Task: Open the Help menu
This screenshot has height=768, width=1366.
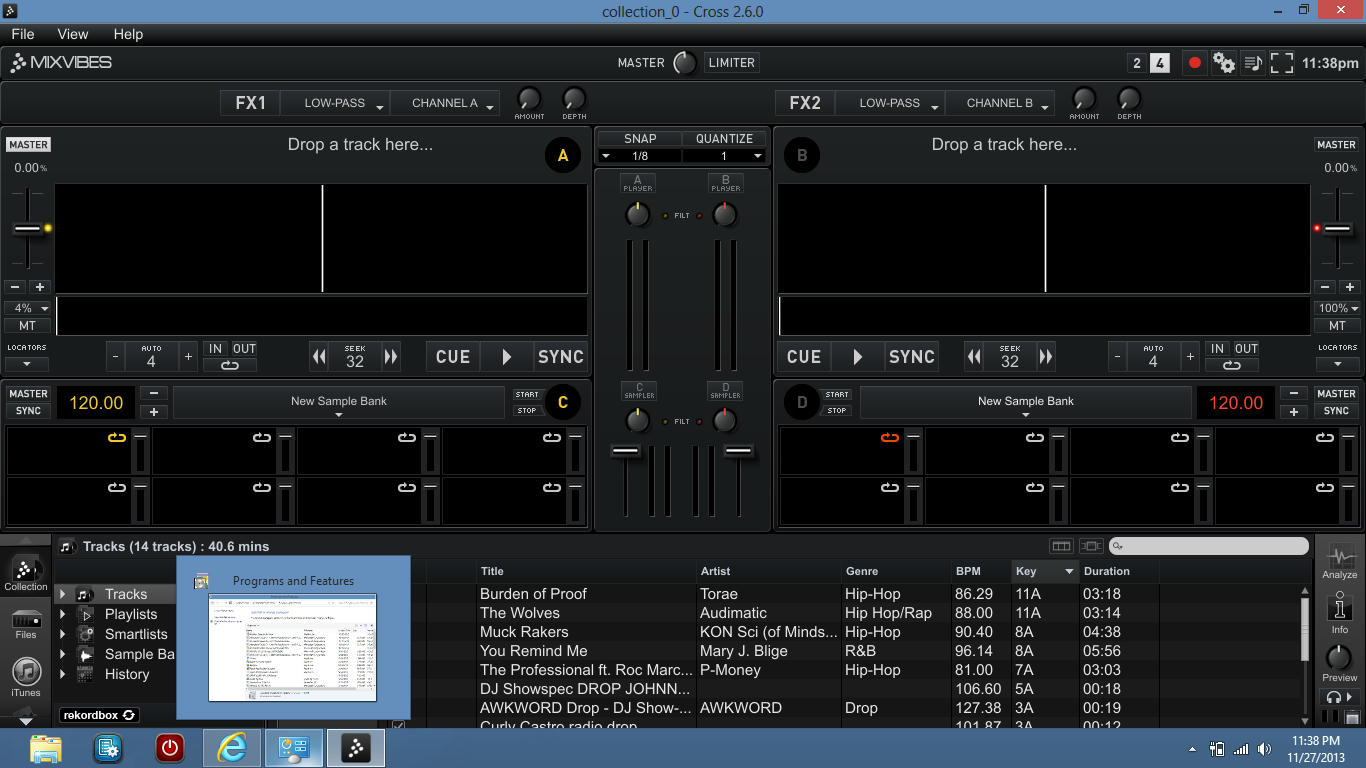Action: point(128,34)
